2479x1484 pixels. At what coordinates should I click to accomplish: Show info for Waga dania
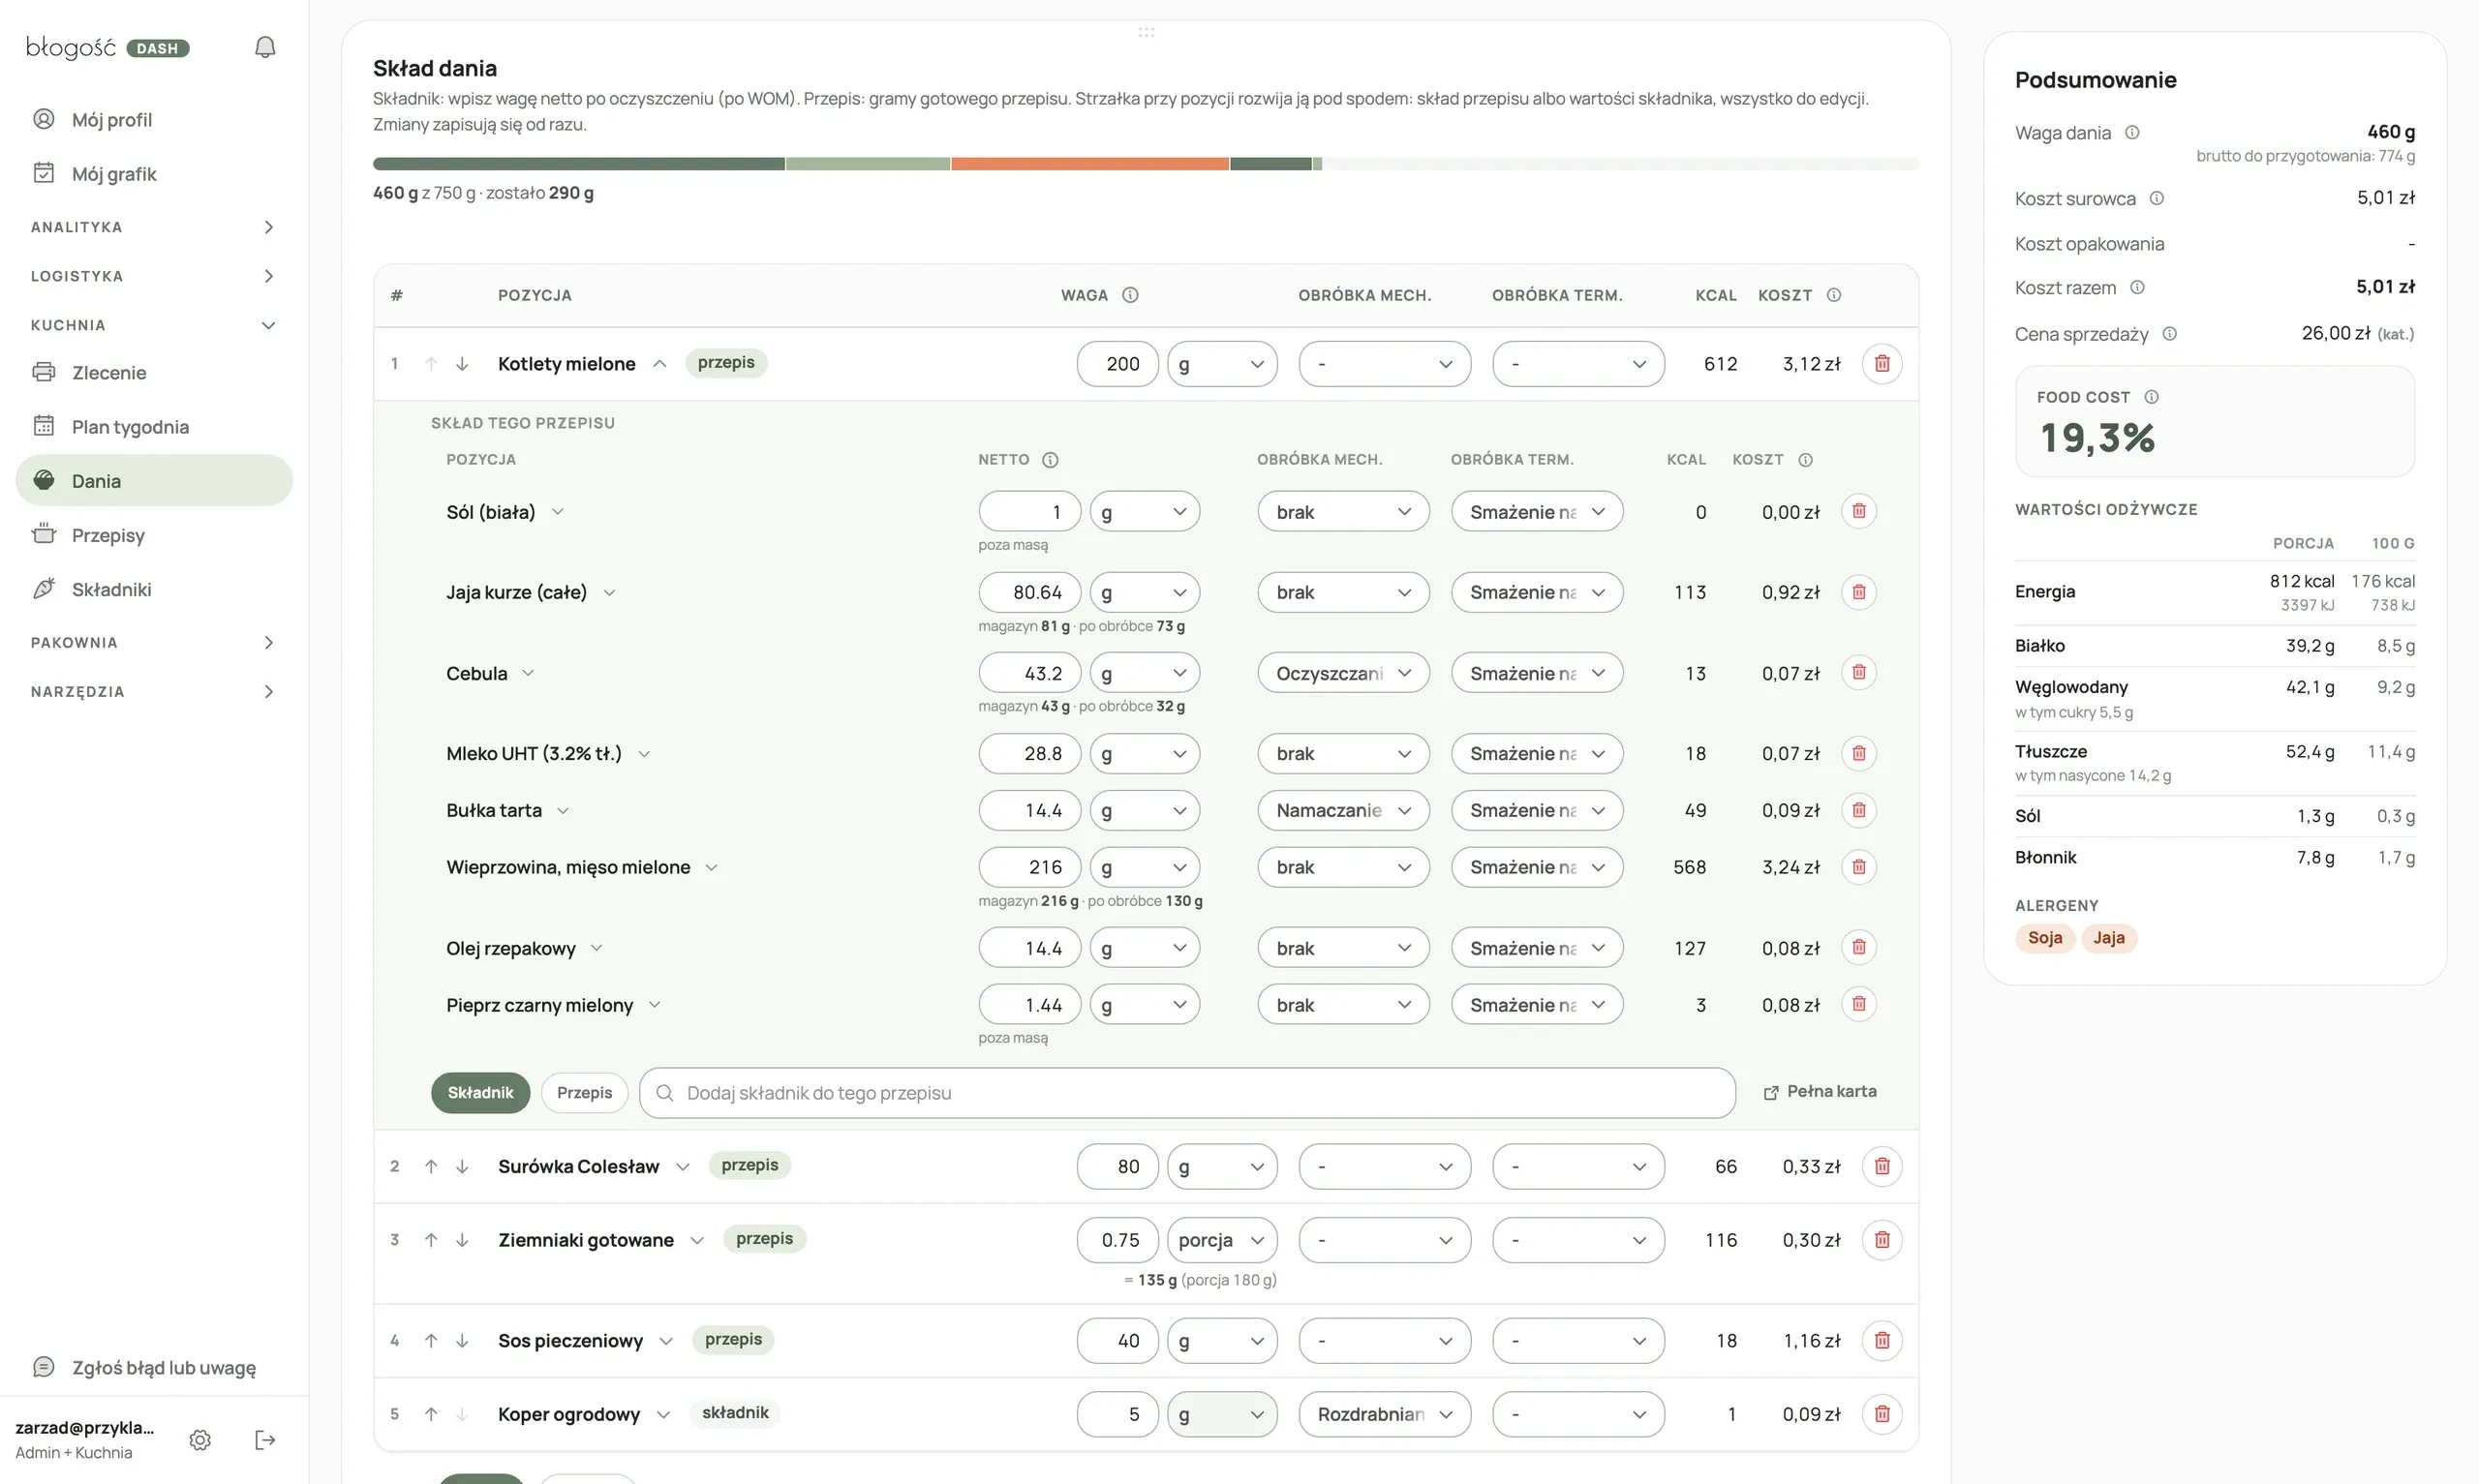[2132, 132]
